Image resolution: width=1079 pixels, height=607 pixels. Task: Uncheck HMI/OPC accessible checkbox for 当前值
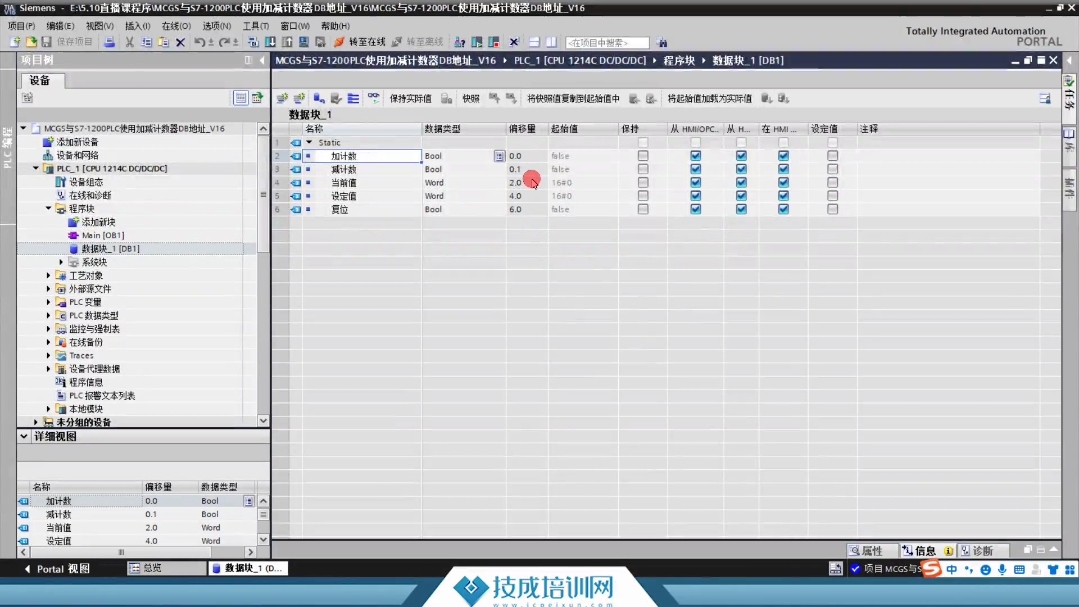pos(695,183)
